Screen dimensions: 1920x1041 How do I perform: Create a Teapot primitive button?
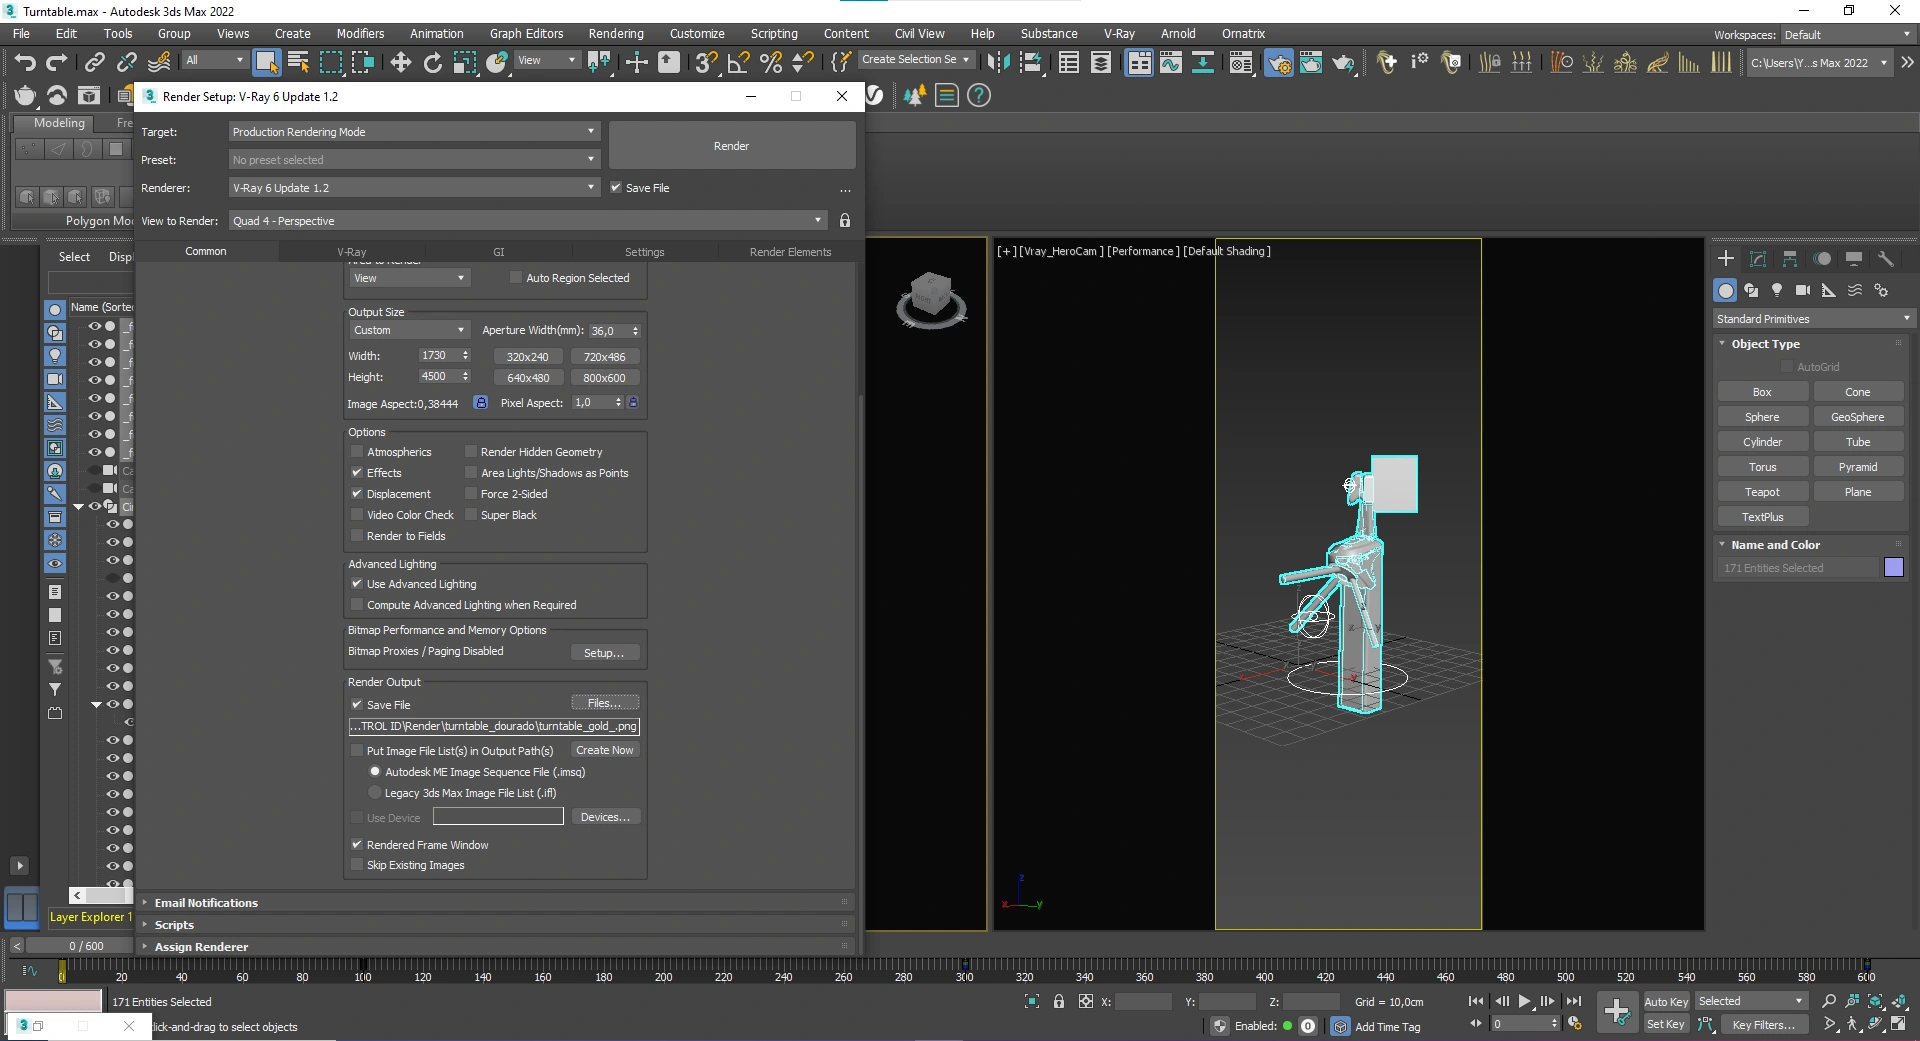pyautogui.click(x=1762, y=492)
